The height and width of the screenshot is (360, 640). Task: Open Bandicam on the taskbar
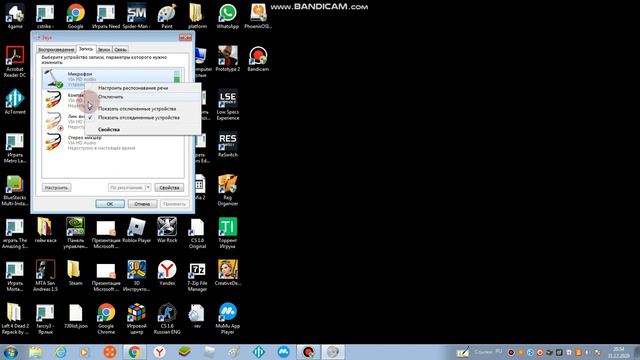[308, 352]
